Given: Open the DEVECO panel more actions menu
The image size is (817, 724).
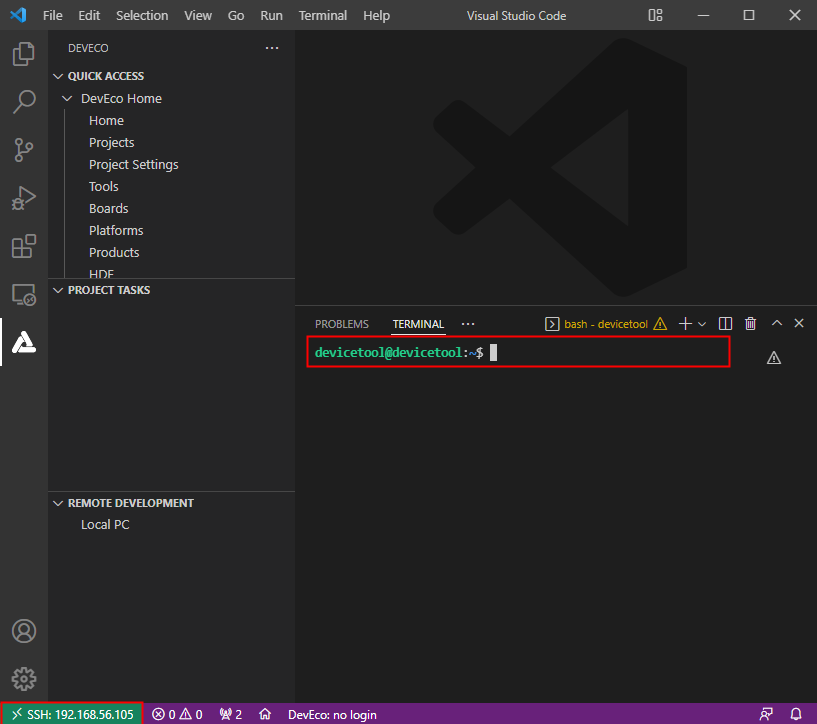Looking at the screenshot, I should point(272,48).
